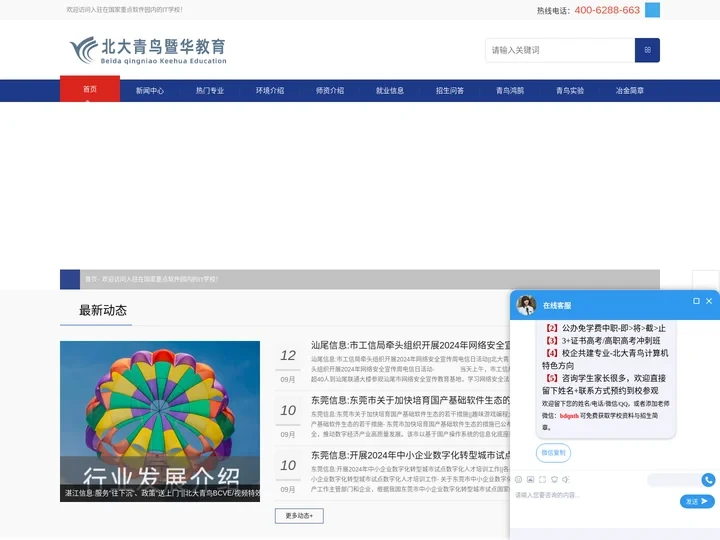Click the search button next to keyword box
This screenshot has width=720, height=540.
pos(647,50)
